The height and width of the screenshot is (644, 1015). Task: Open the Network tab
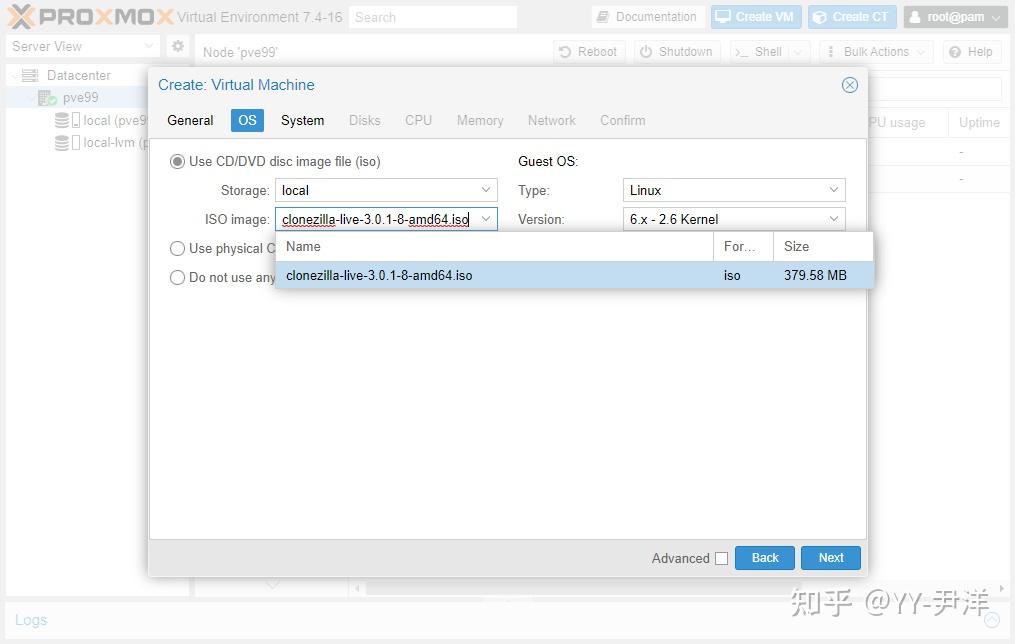(x=551, y=120)
